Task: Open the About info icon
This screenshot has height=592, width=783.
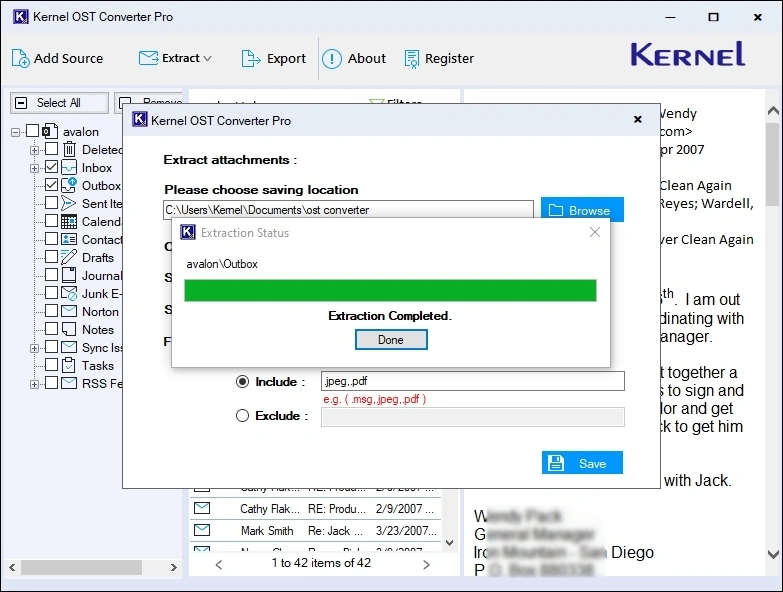Action: [x=331, y=59]
